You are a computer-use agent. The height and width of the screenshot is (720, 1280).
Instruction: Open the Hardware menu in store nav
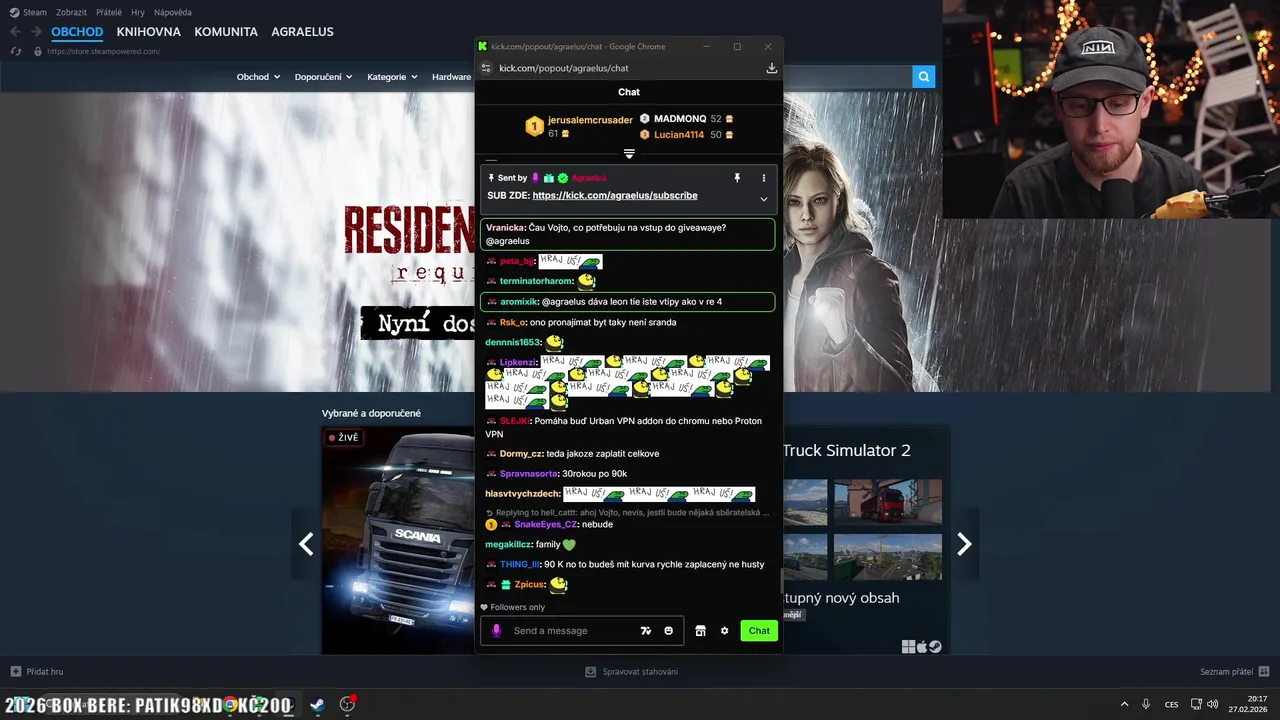(451, 77)
